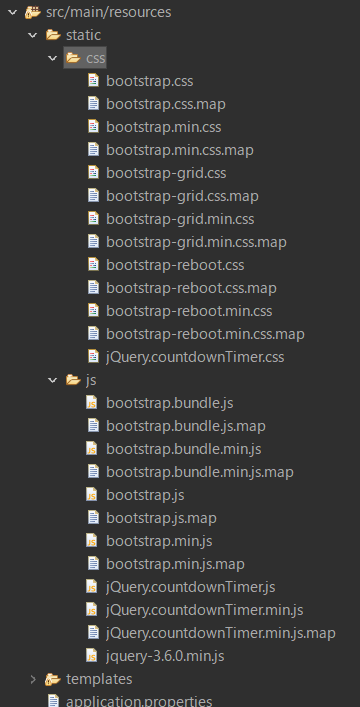Select the jquery-3.6.0.min.js file name

[165, 656]
